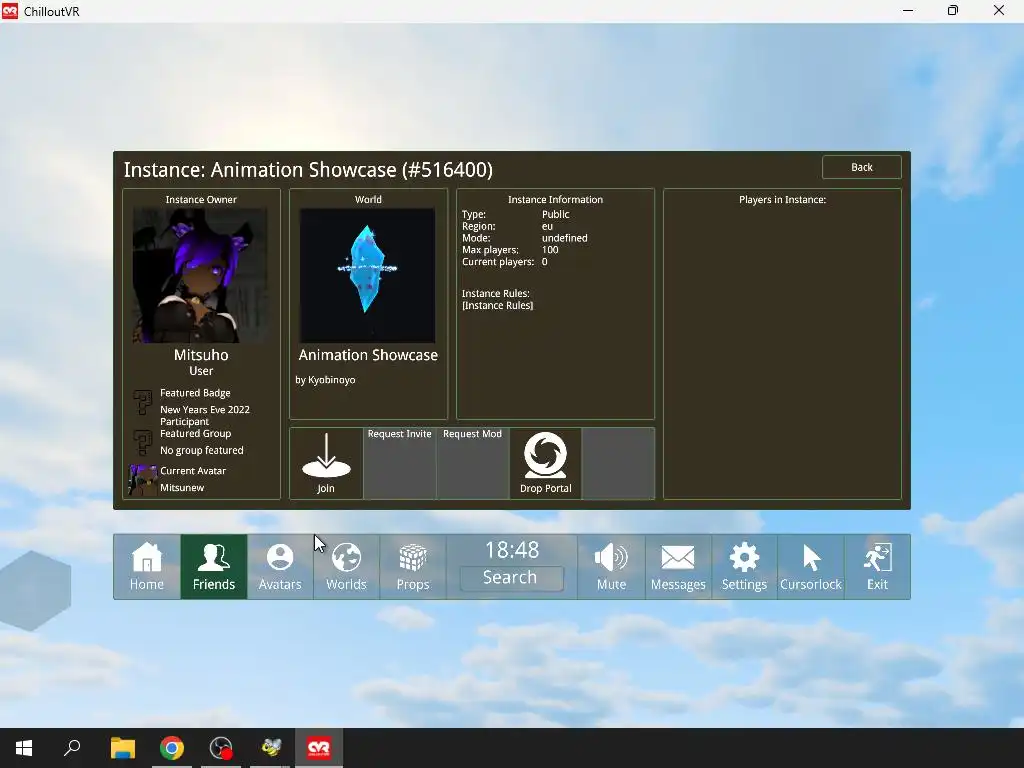Viewport: 1024px width, 768px height.
Task: Toggle Cursorlock mode
Action: pyautogui.click(x=810, y=567)
